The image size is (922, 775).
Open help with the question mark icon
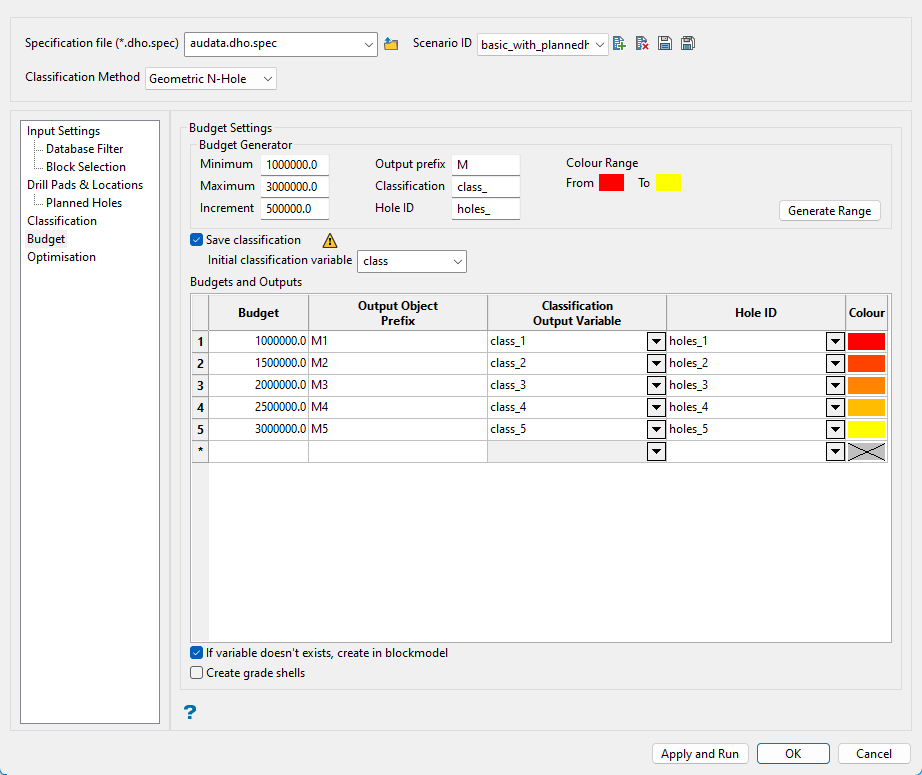[189, 712]
